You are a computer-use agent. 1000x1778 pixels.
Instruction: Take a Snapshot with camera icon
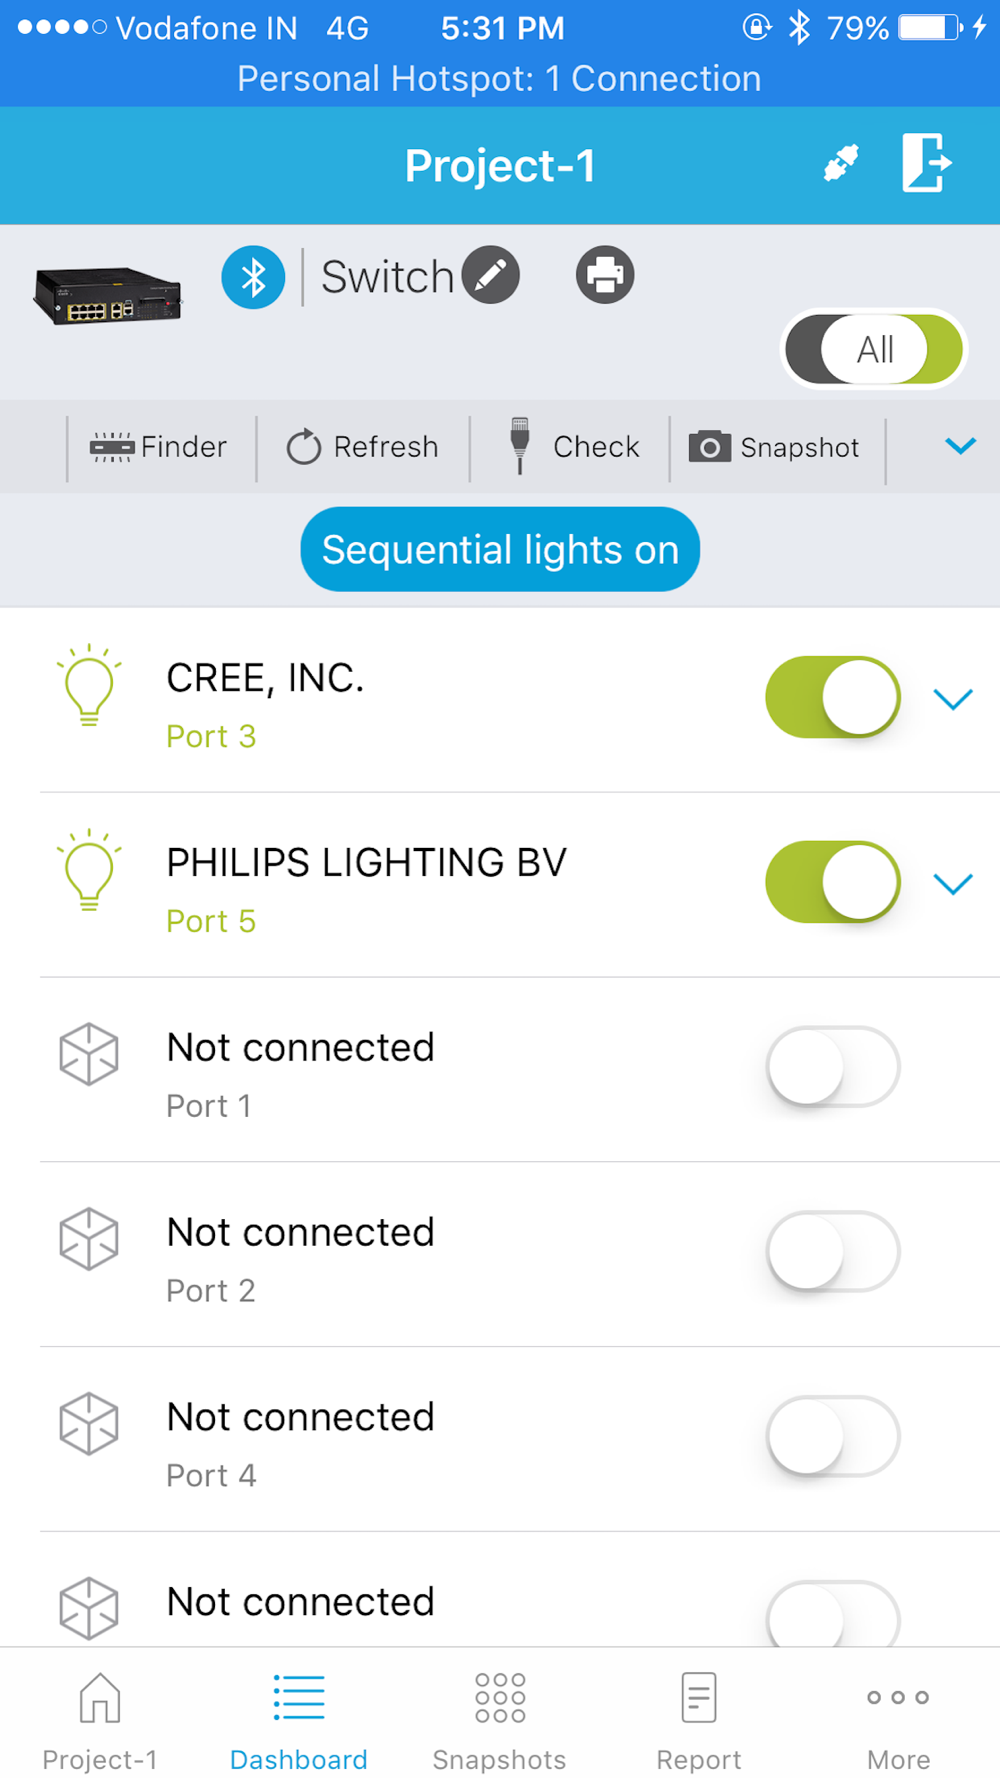775,447
